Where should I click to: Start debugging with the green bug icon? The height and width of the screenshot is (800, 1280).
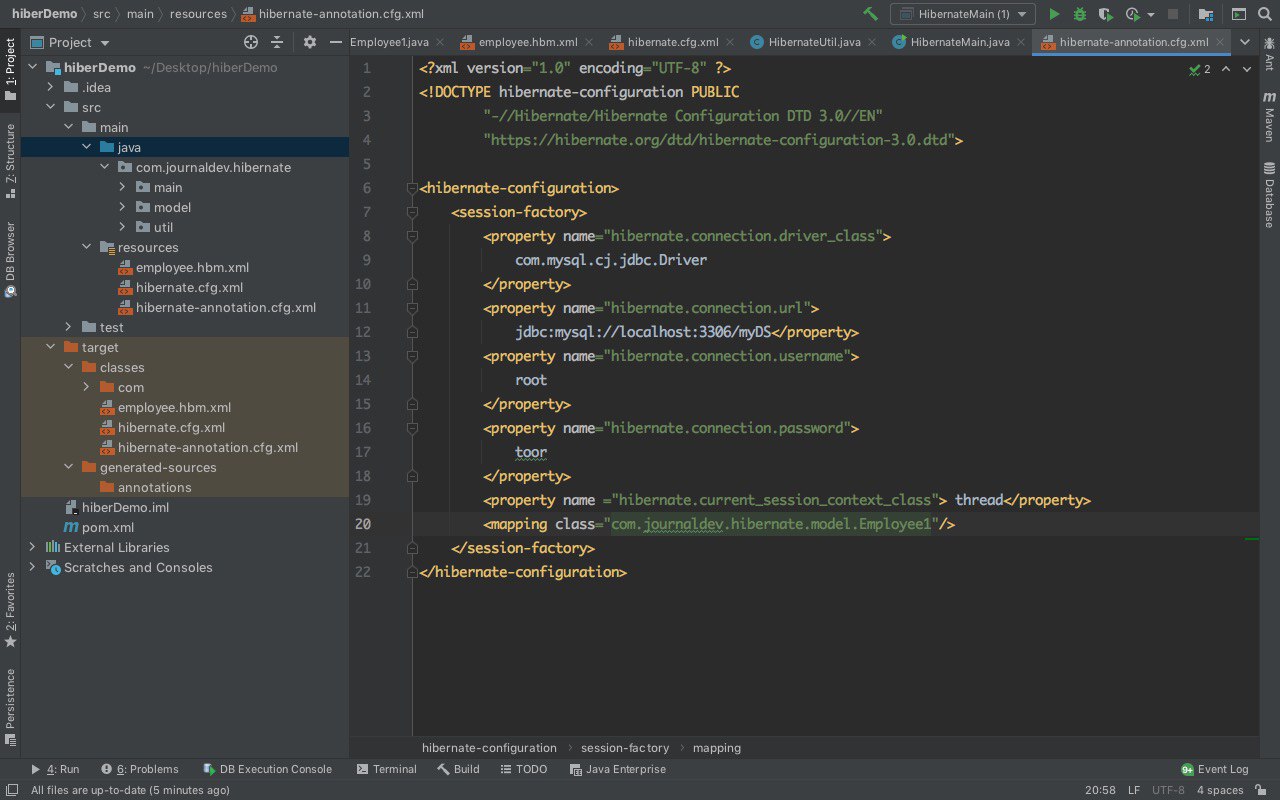pos(1079,14)
